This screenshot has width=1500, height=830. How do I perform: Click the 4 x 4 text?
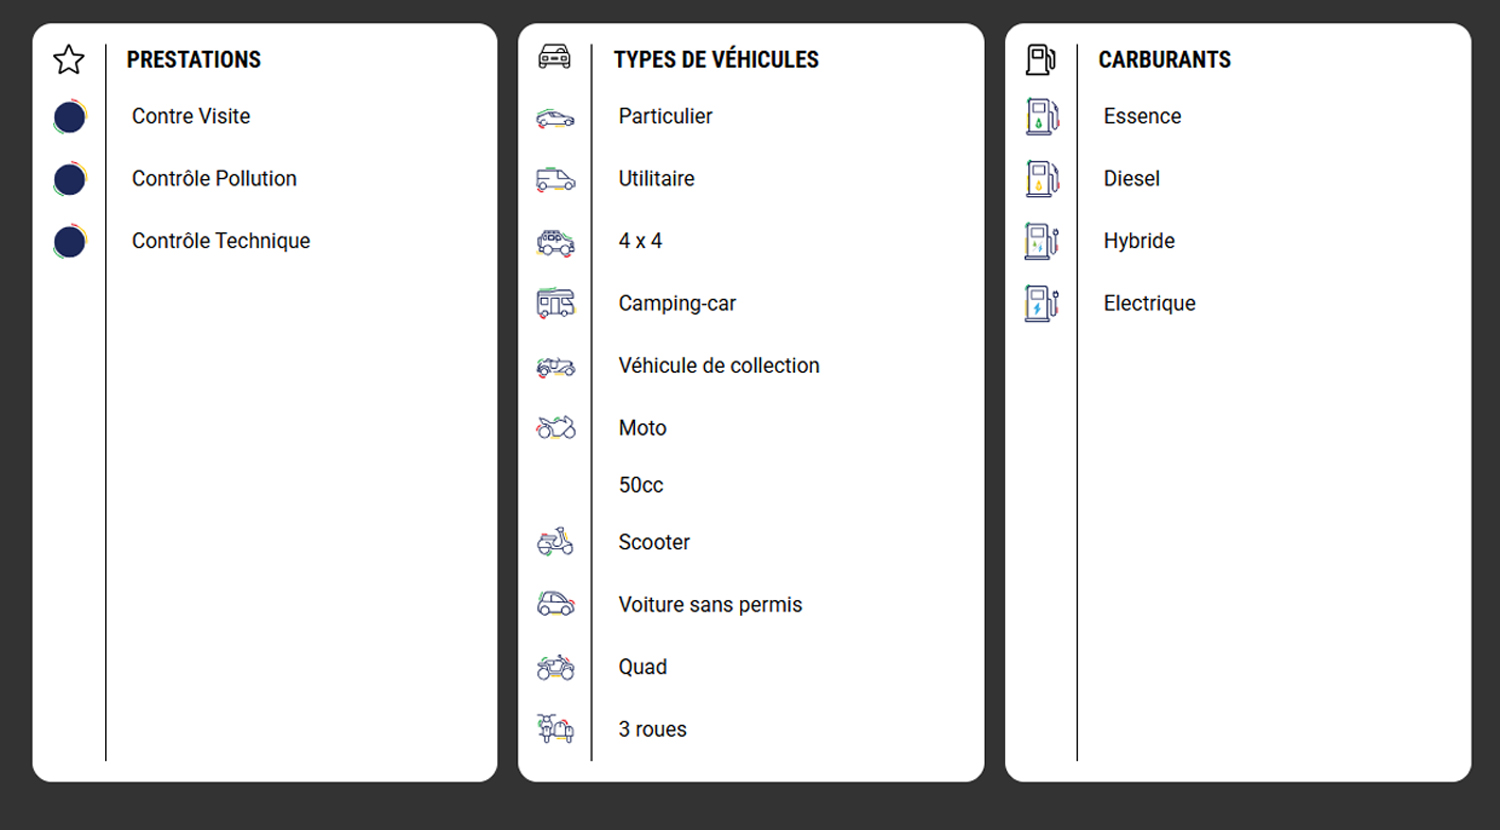coord(640,241)
